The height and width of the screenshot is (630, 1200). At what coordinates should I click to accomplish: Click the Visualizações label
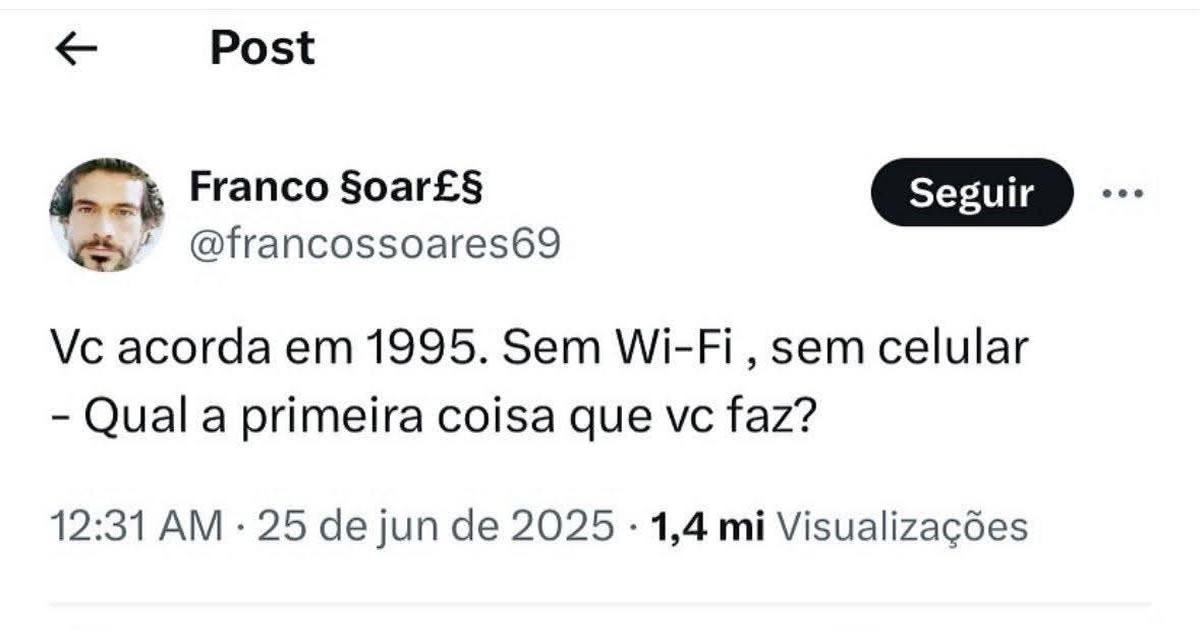point(902,526)
